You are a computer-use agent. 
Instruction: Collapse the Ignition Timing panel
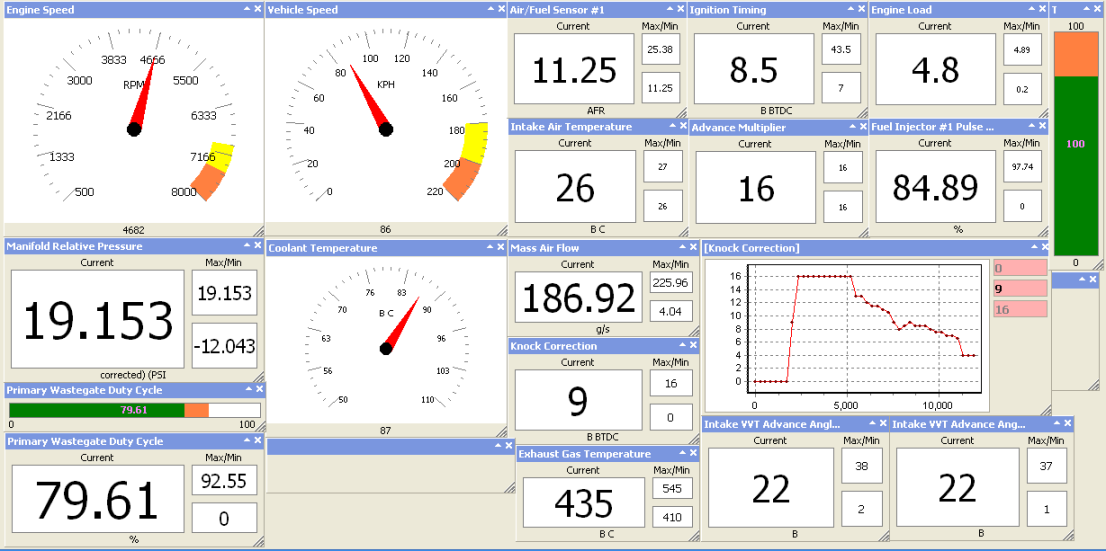tap(851, 9)
